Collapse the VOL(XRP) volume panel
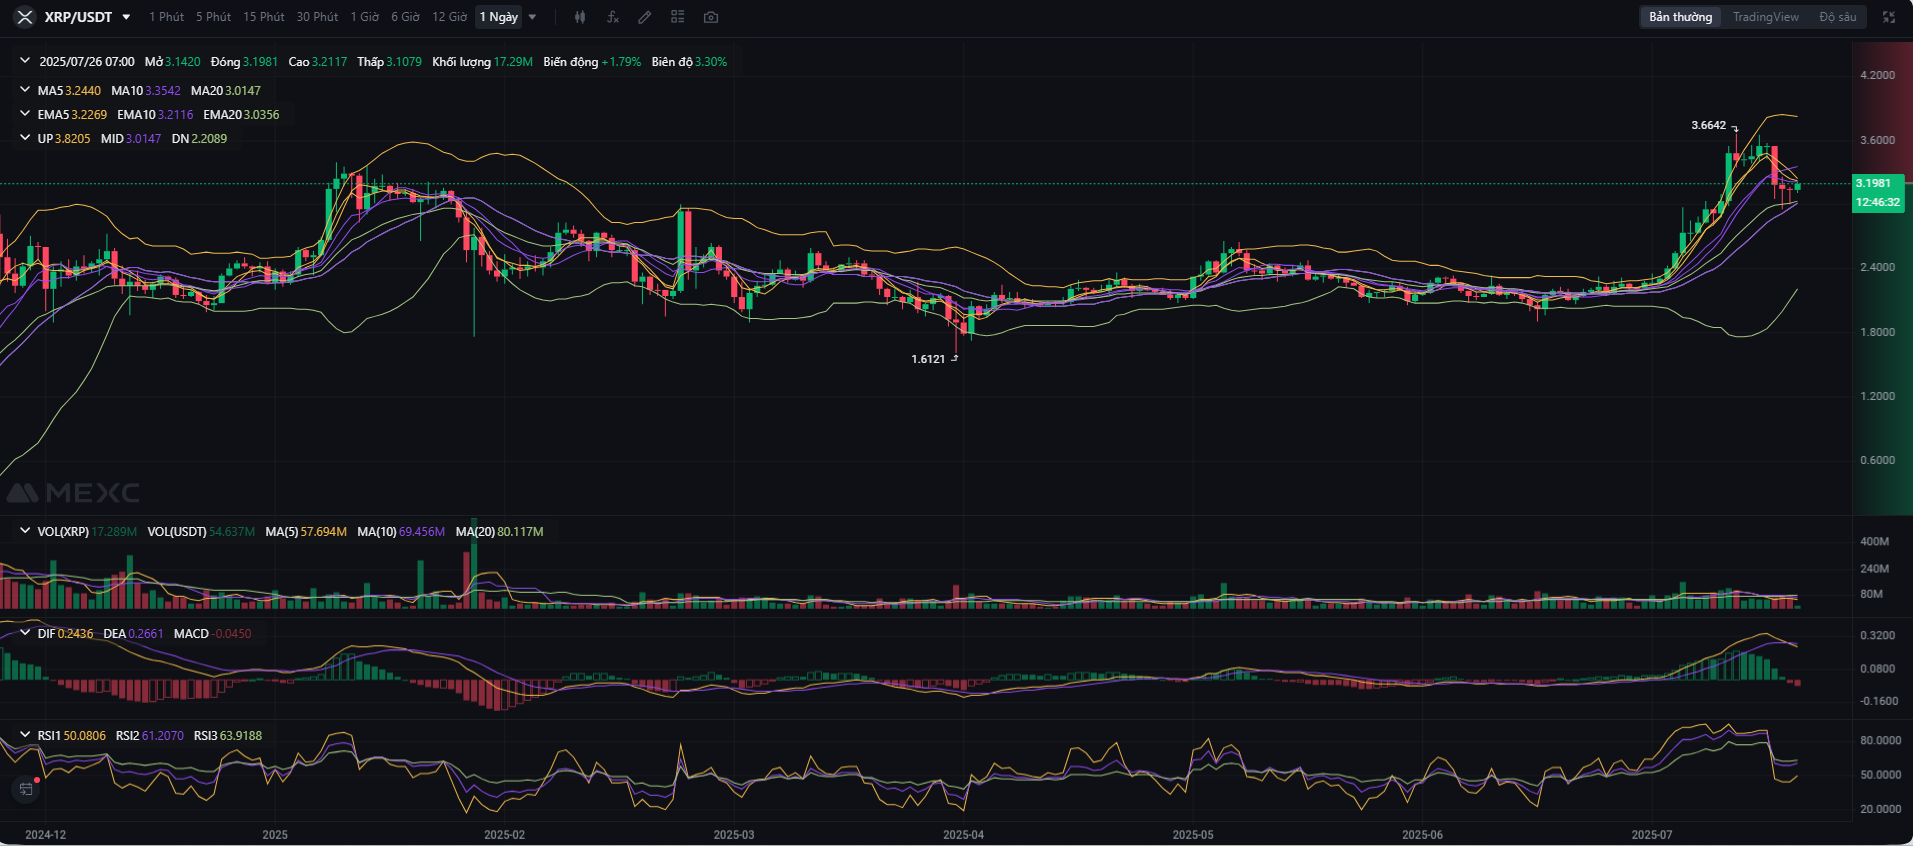The height and width of the screenshot is (846, 1913). pos(25,531)
